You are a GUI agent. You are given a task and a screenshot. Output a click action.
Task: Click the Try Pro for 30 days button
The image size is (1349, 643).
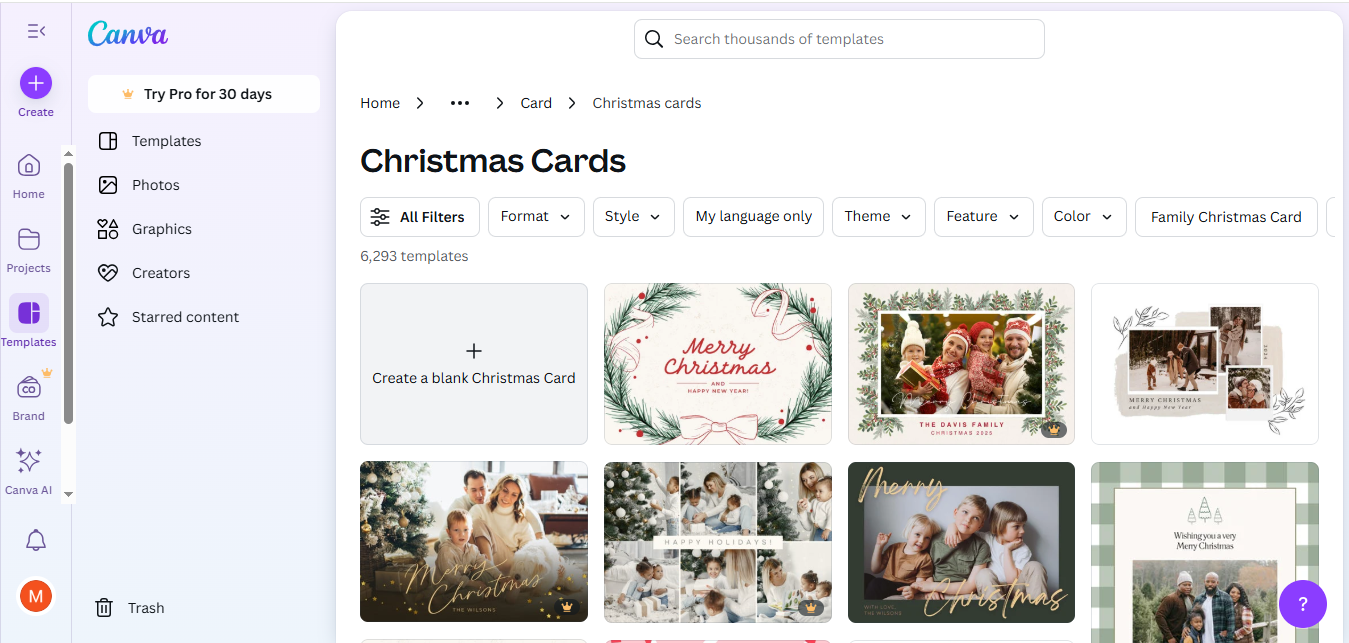coord(203,93)
